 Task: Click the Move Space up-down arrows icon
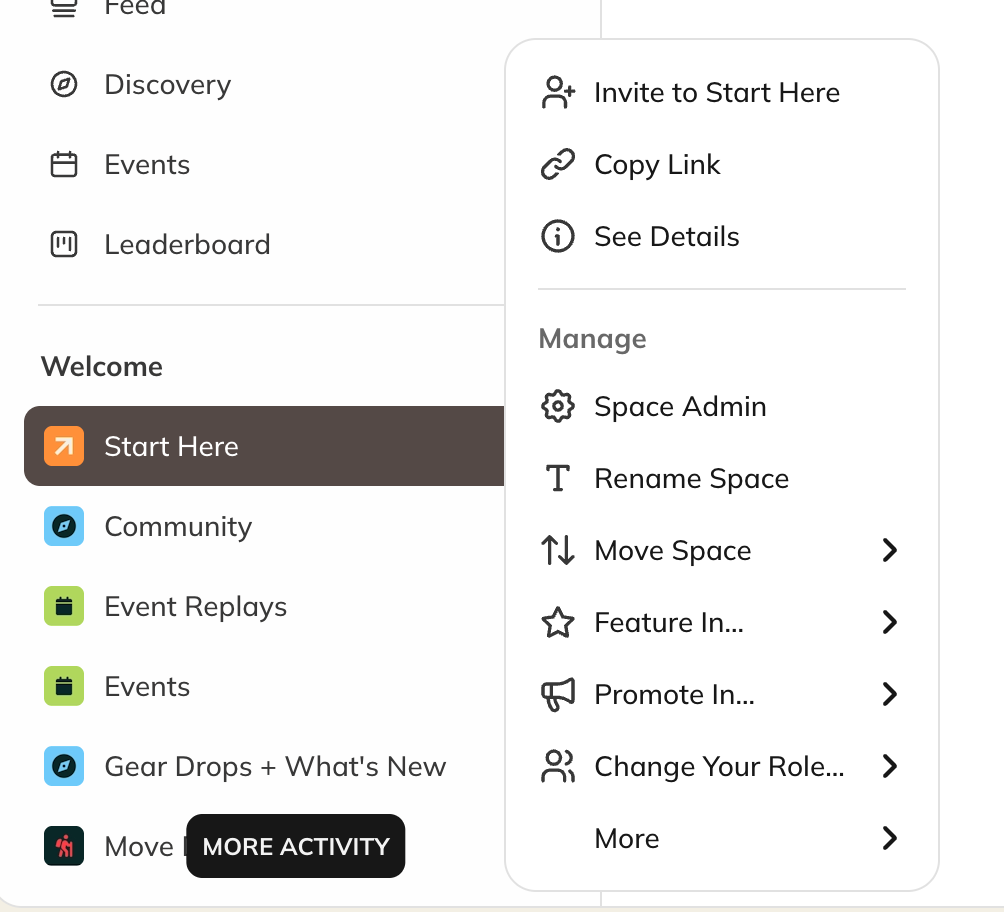[558, 550]
